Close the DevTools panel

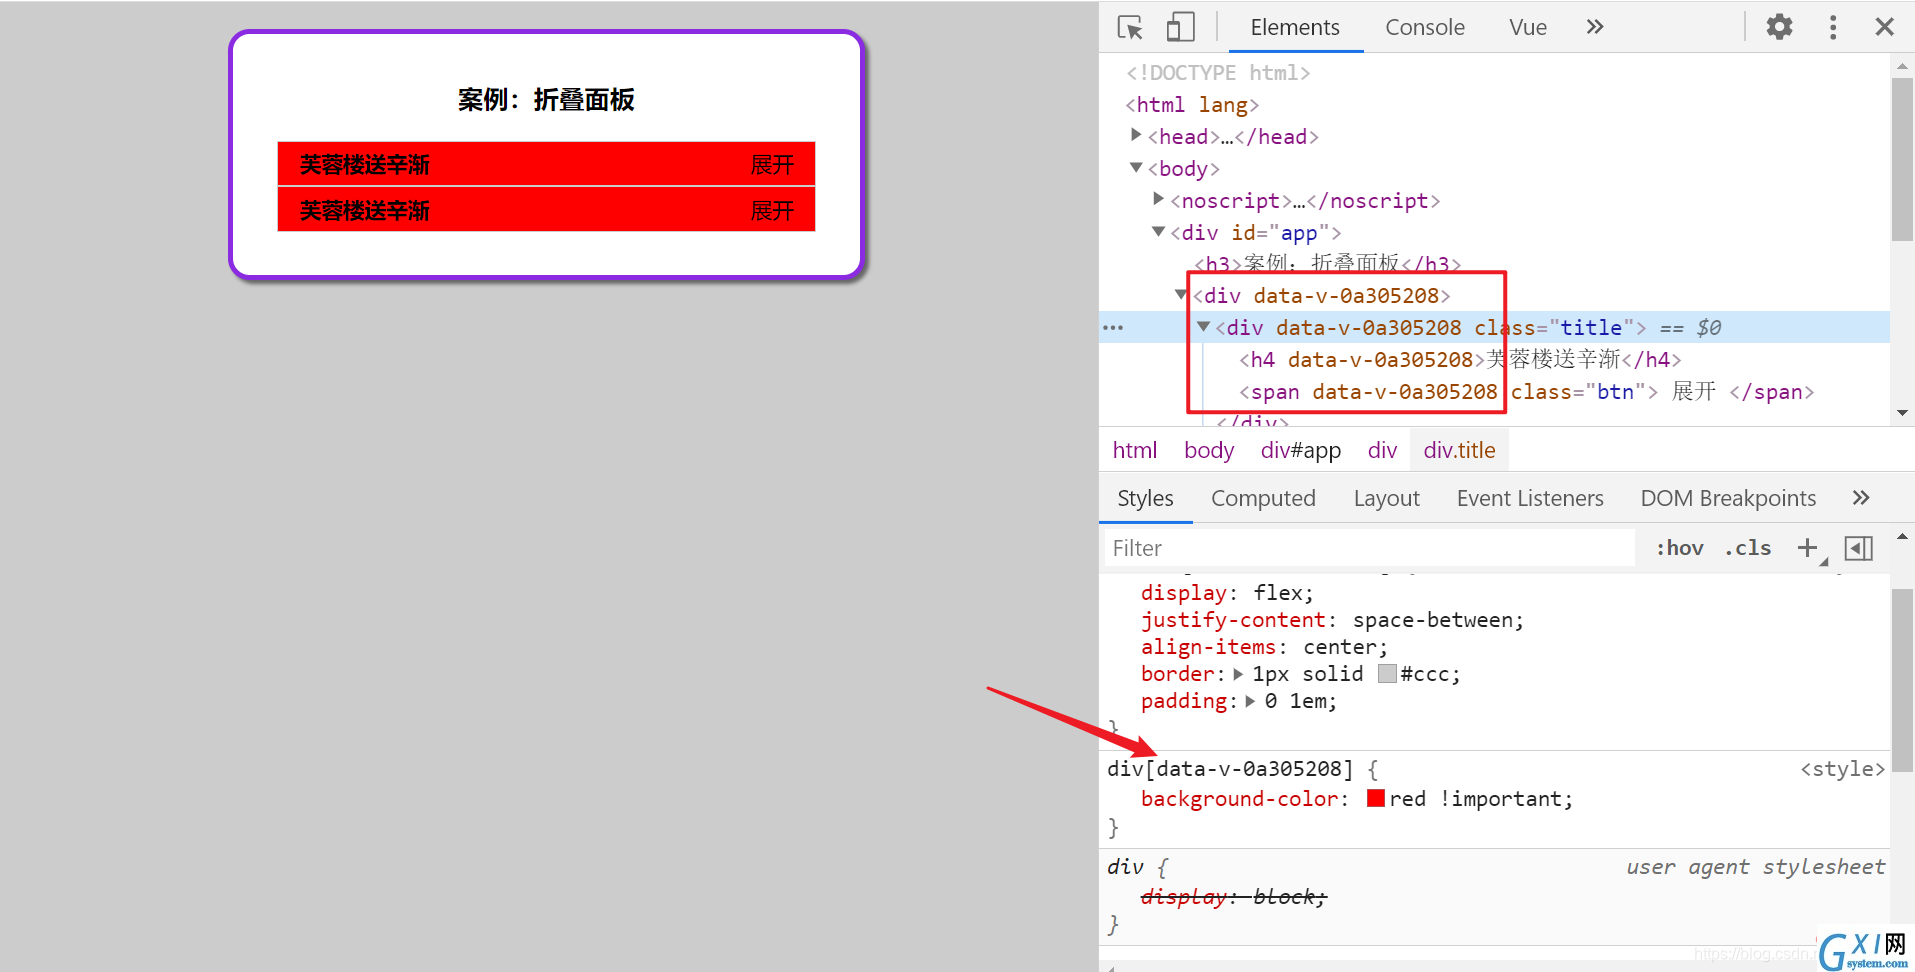[1885, 27]
